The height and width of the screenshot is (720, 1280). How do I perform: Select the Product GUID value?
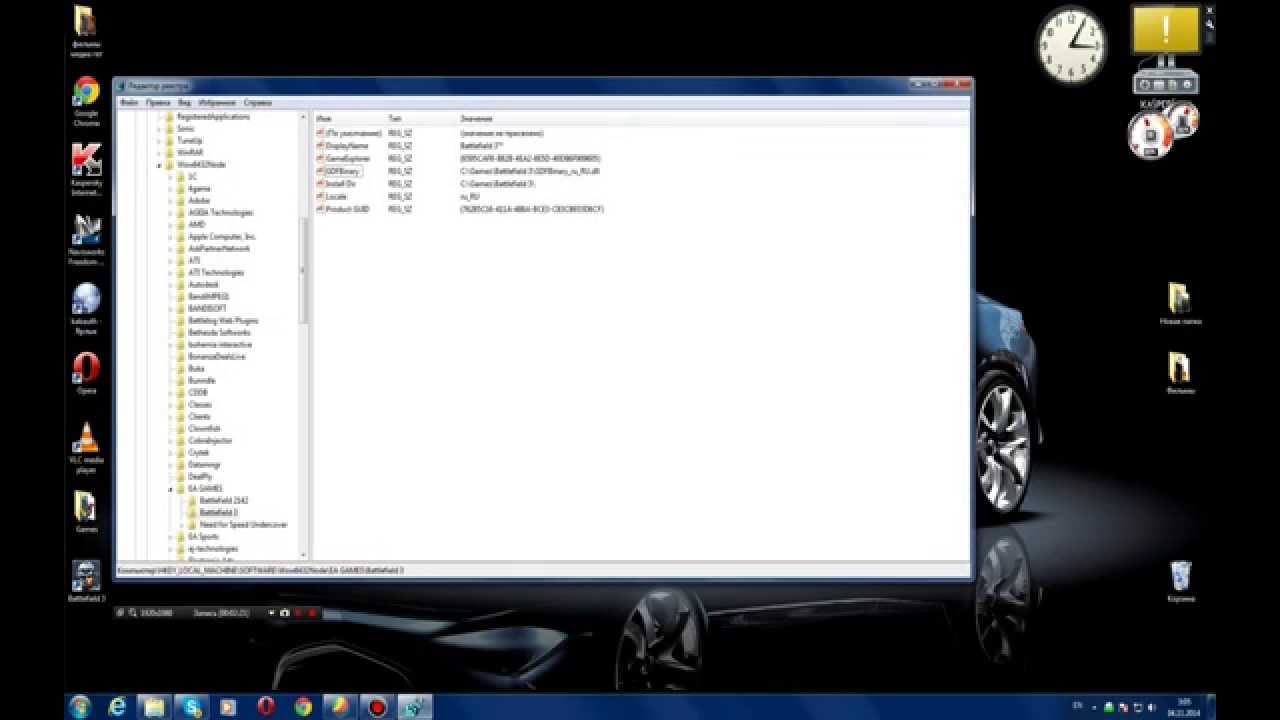point(347,210)
